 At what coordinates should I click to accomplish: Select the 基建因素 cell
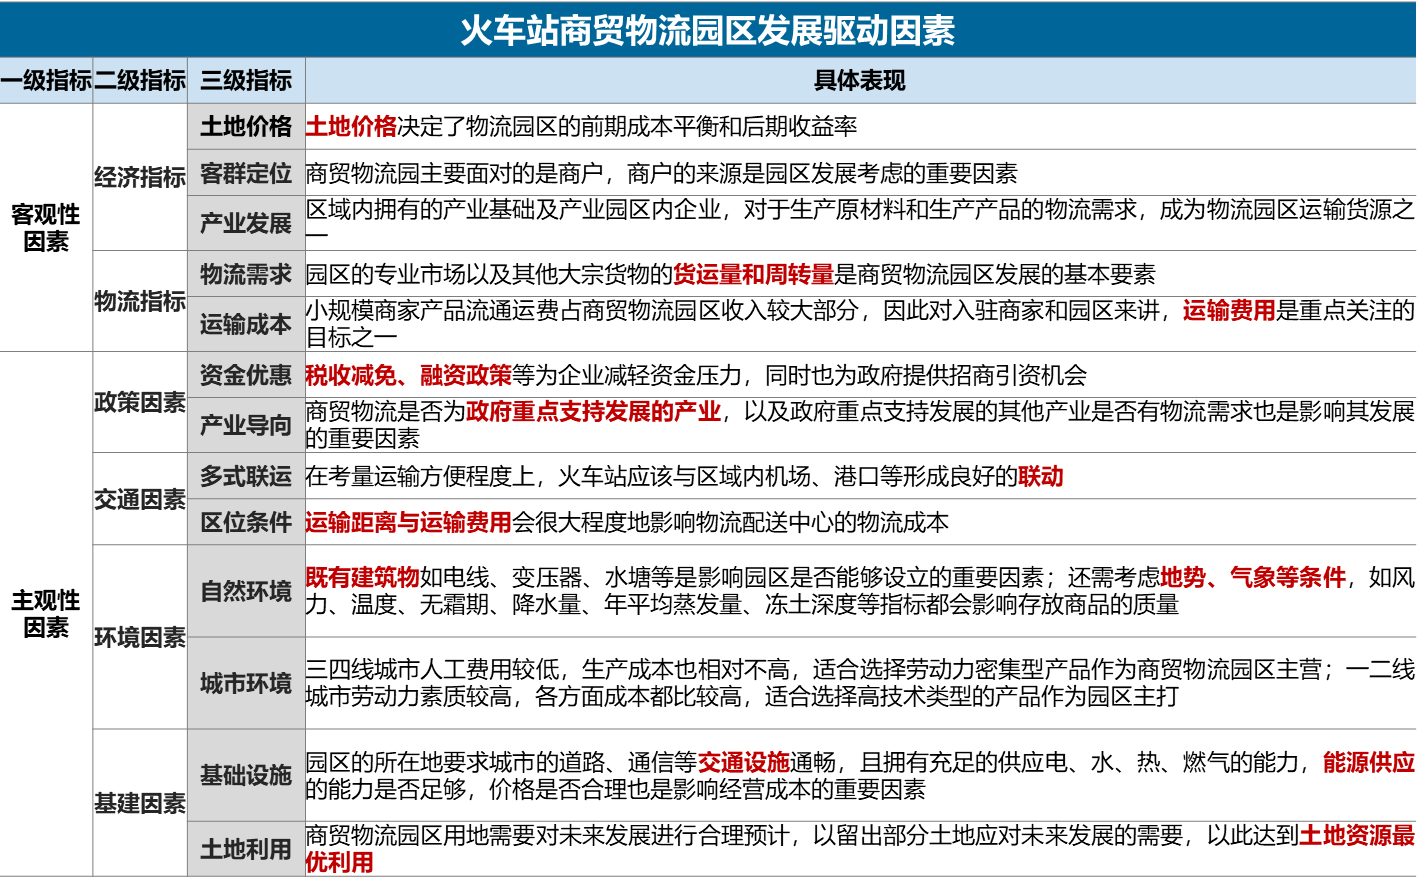(x=140, y=803)
